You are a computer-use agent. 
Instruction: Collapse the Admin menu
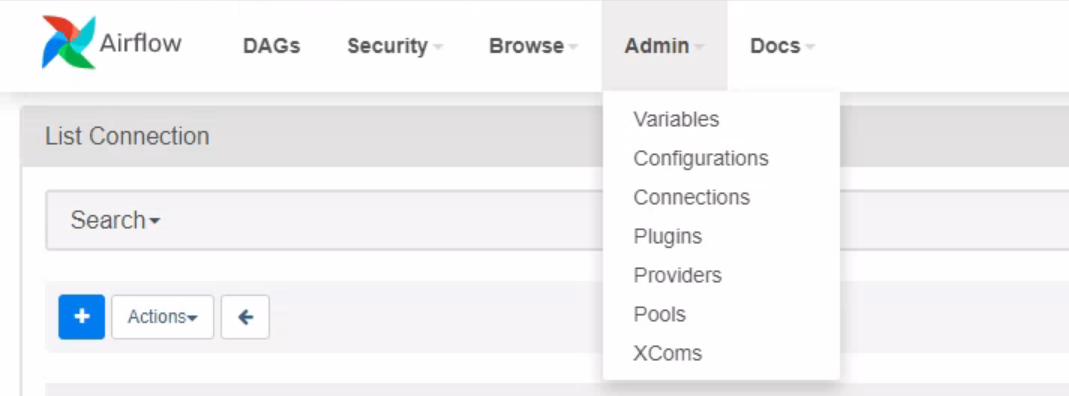click(664, 46)
